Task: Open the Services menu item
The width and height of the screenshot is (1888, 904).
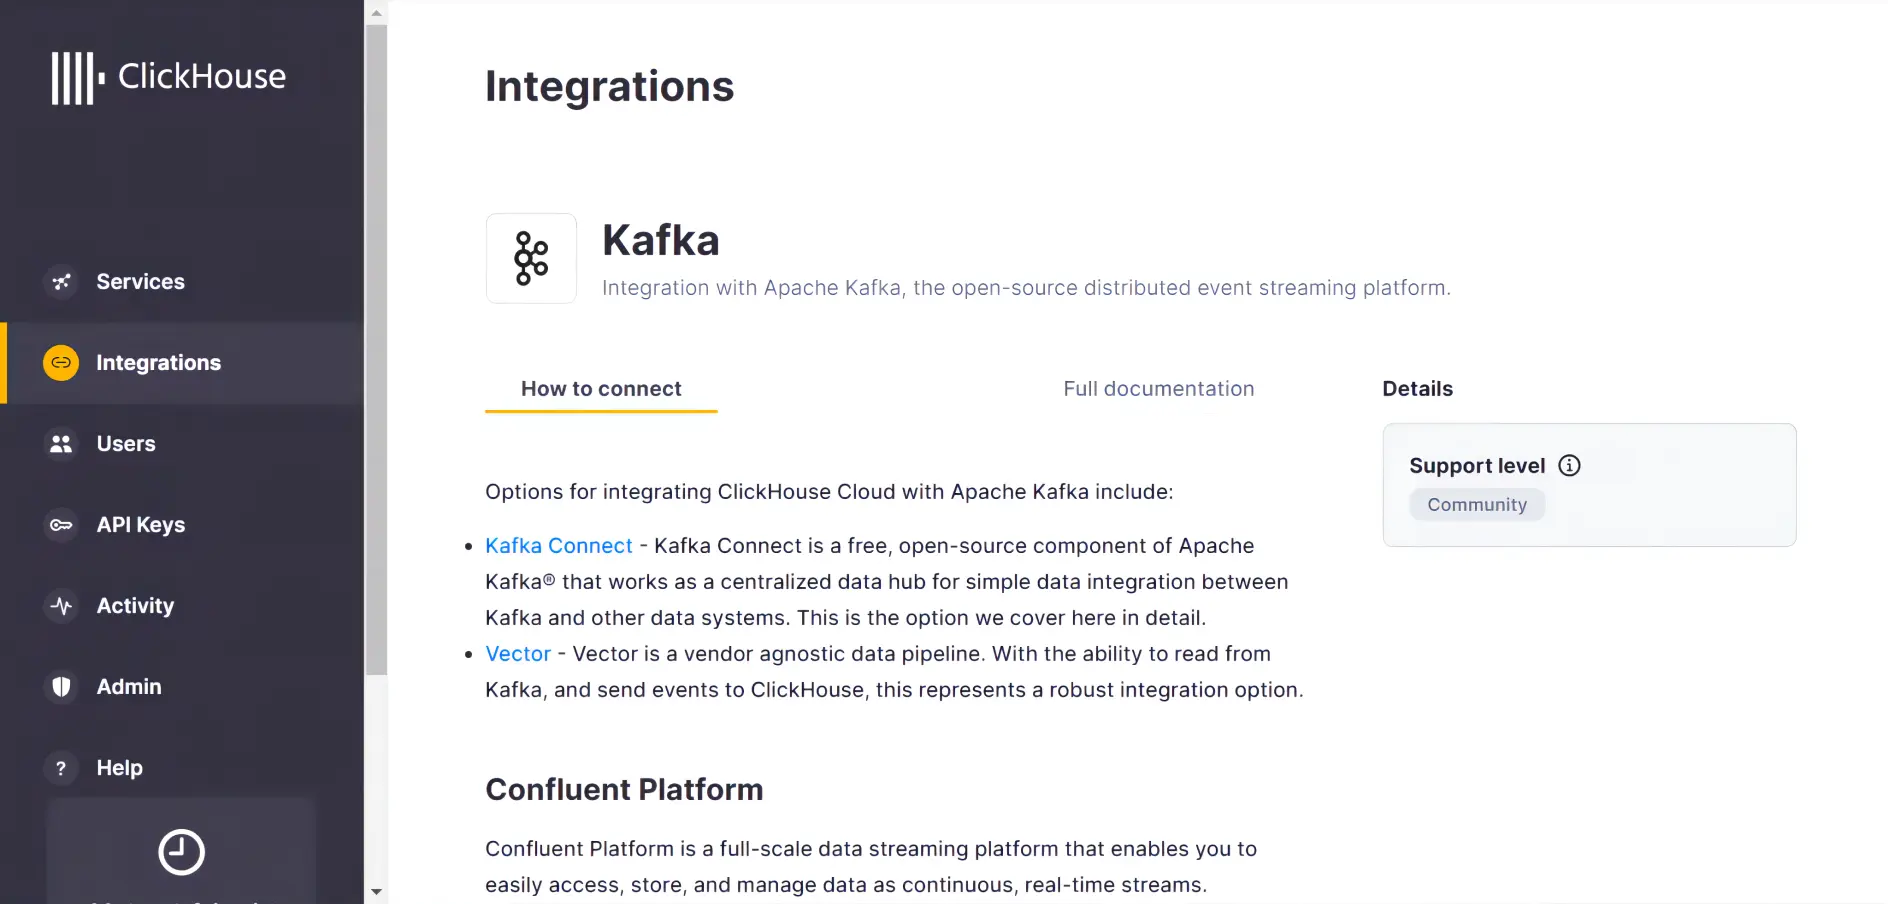Action: [x=182, y=282]
